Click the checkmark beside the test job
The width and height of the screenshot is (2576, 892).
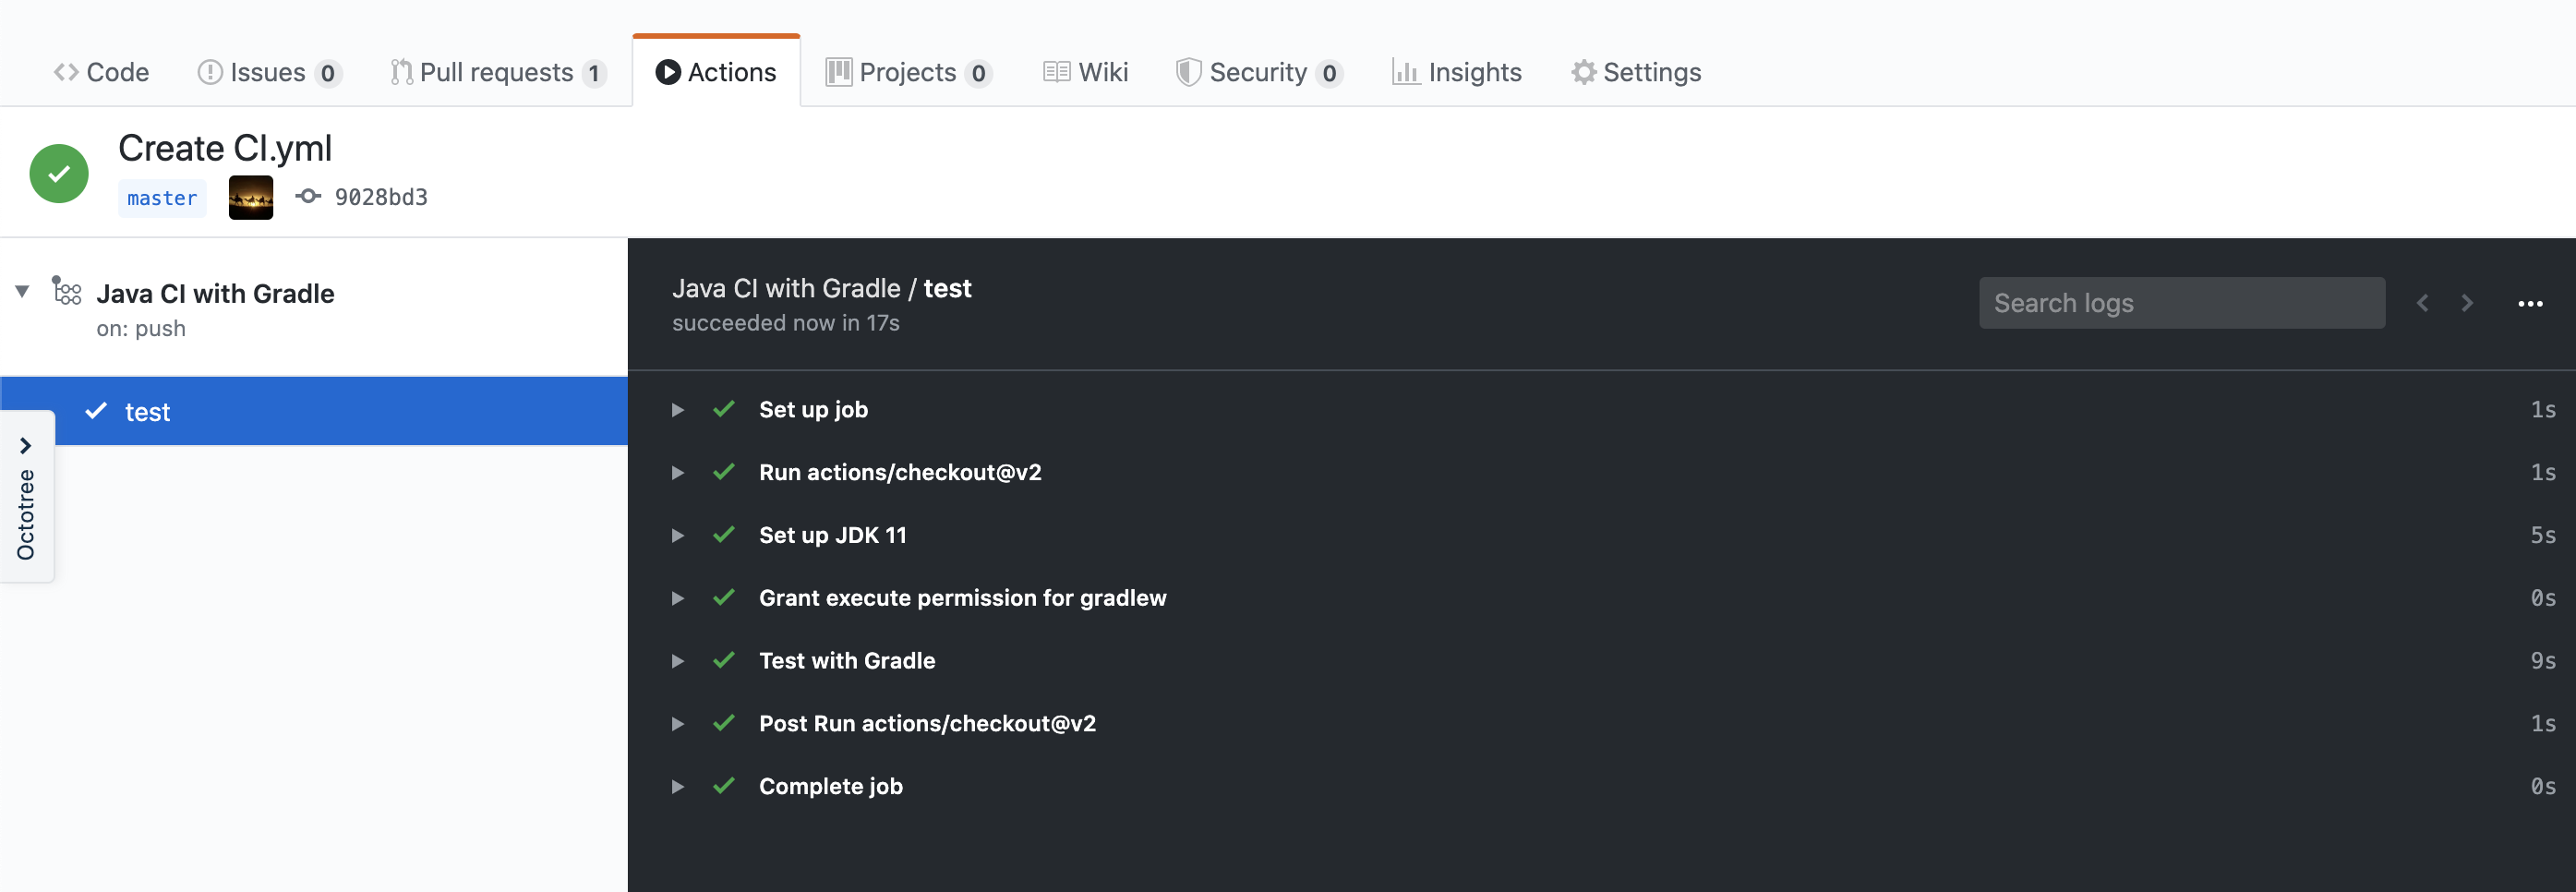click(x=96, y=411)
